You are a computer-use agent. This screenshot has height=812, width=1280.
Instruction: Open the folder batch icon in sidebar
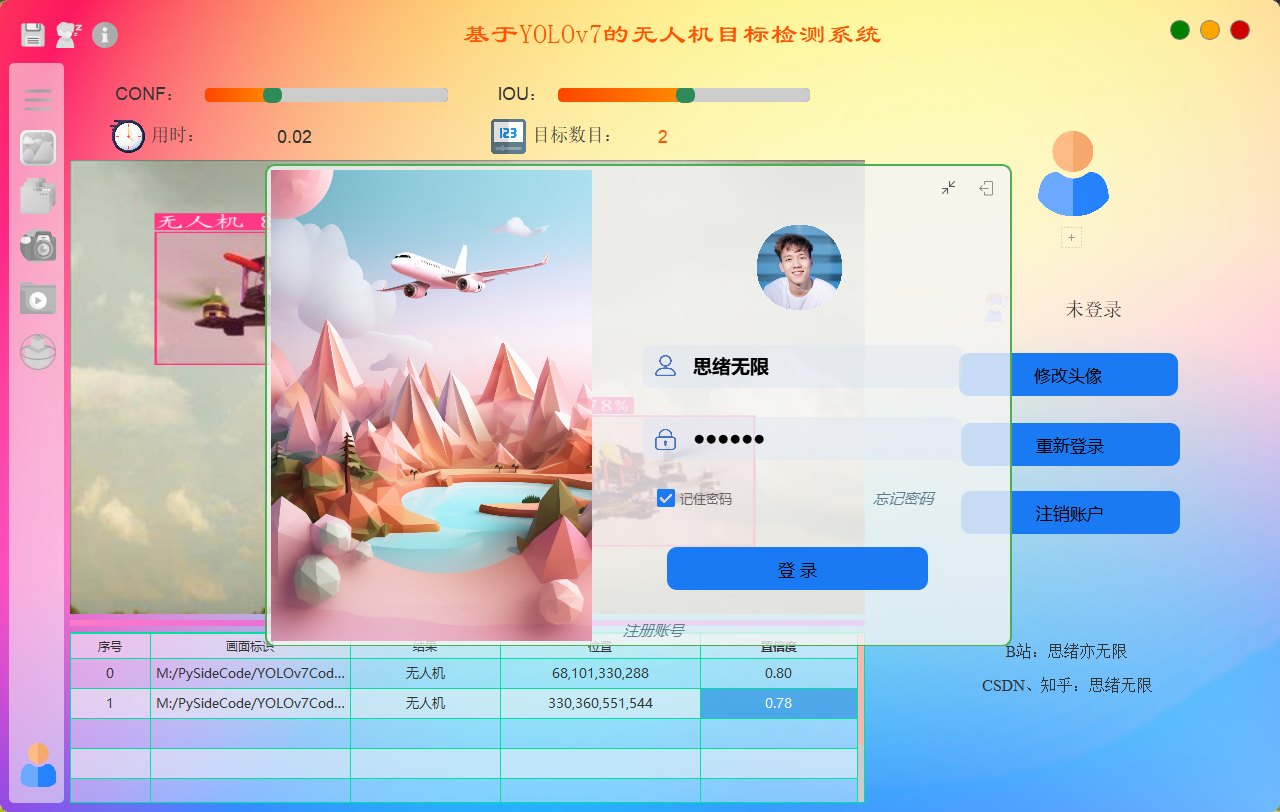[x=38, y=196]
